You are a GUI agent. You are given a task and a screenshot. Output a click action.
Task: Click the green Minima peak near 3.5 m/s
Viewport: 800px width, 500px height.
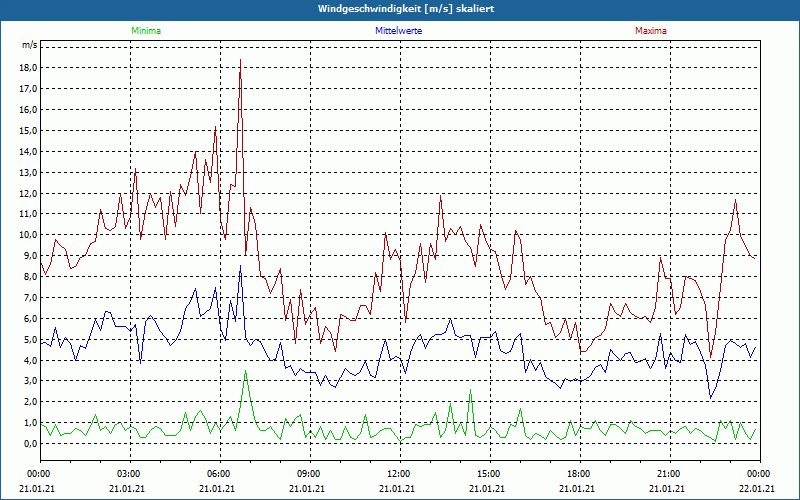pyautogui.click(x=245, y=371)
